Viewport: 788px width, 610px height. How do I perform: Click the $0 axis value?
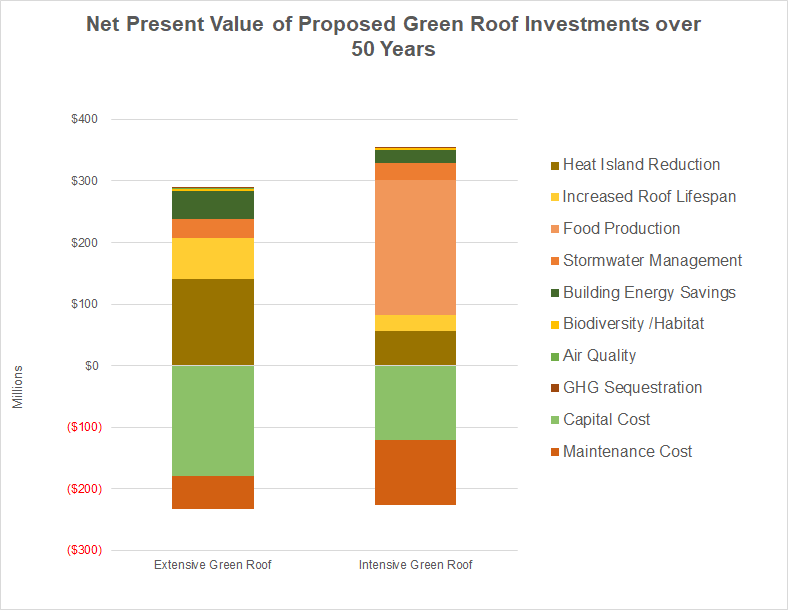[92, 366]
